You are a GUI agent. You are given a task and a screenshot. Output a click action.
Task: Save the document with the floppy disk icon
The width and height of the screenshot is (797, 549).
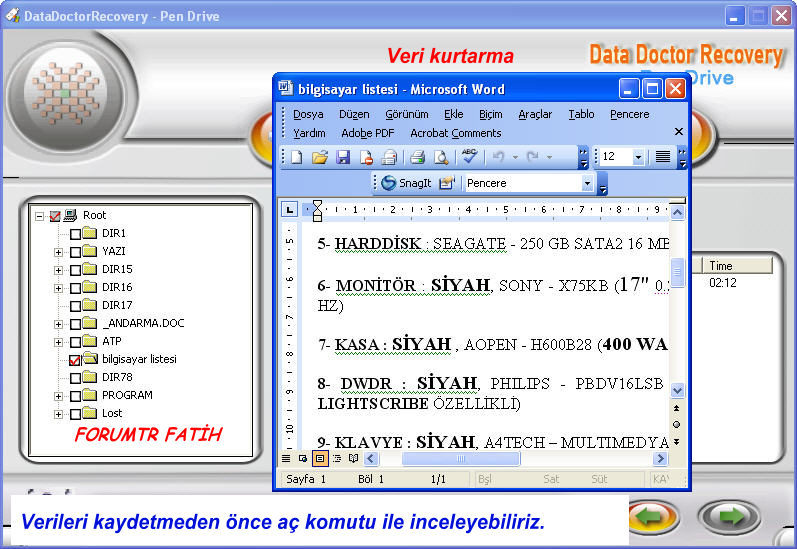(344, 157)
